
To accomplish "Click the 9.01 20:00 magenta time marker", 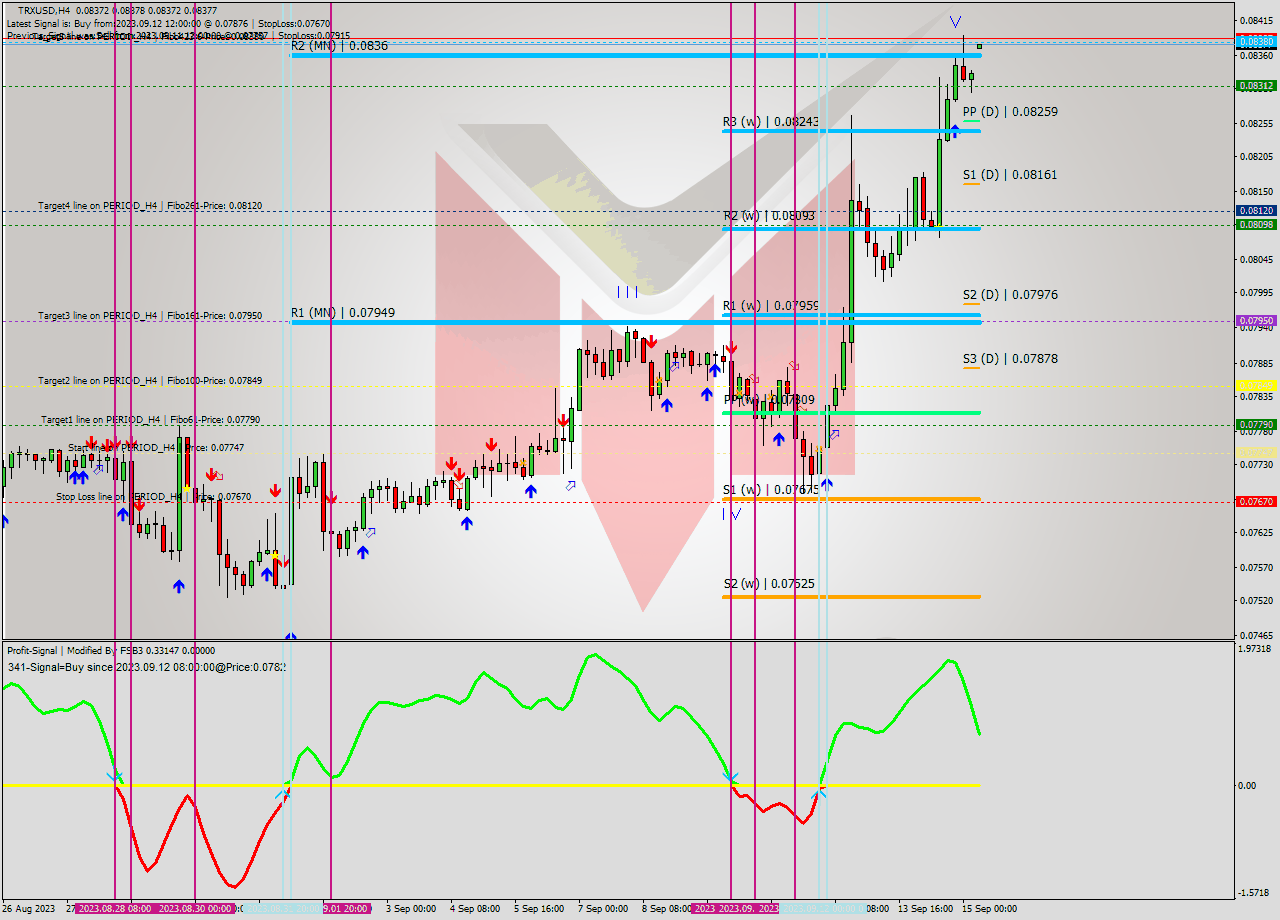I will (346, 909).
